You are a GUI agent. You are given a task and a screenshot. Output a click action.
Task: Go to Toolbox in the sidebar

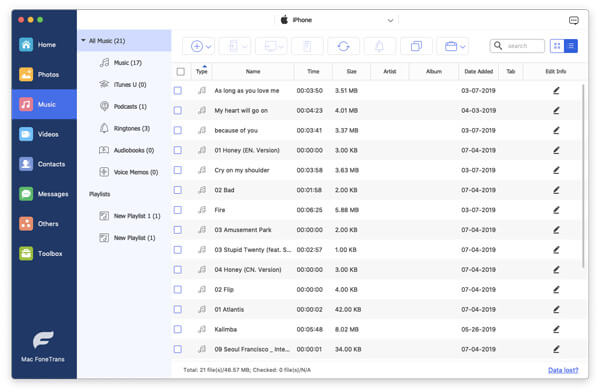pyautogui.click(x=44, y=253)
